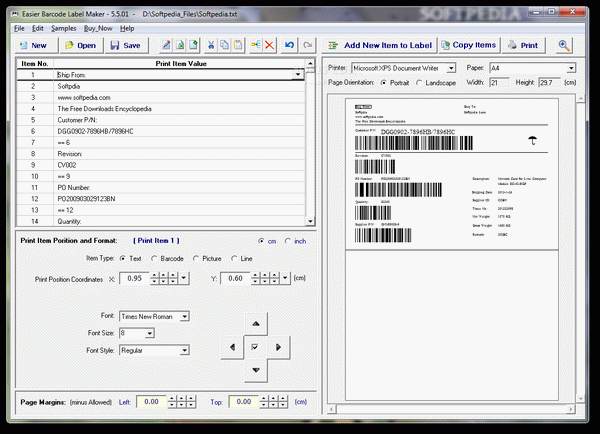
Task: Select Picture item type
Action: point(196,259)
